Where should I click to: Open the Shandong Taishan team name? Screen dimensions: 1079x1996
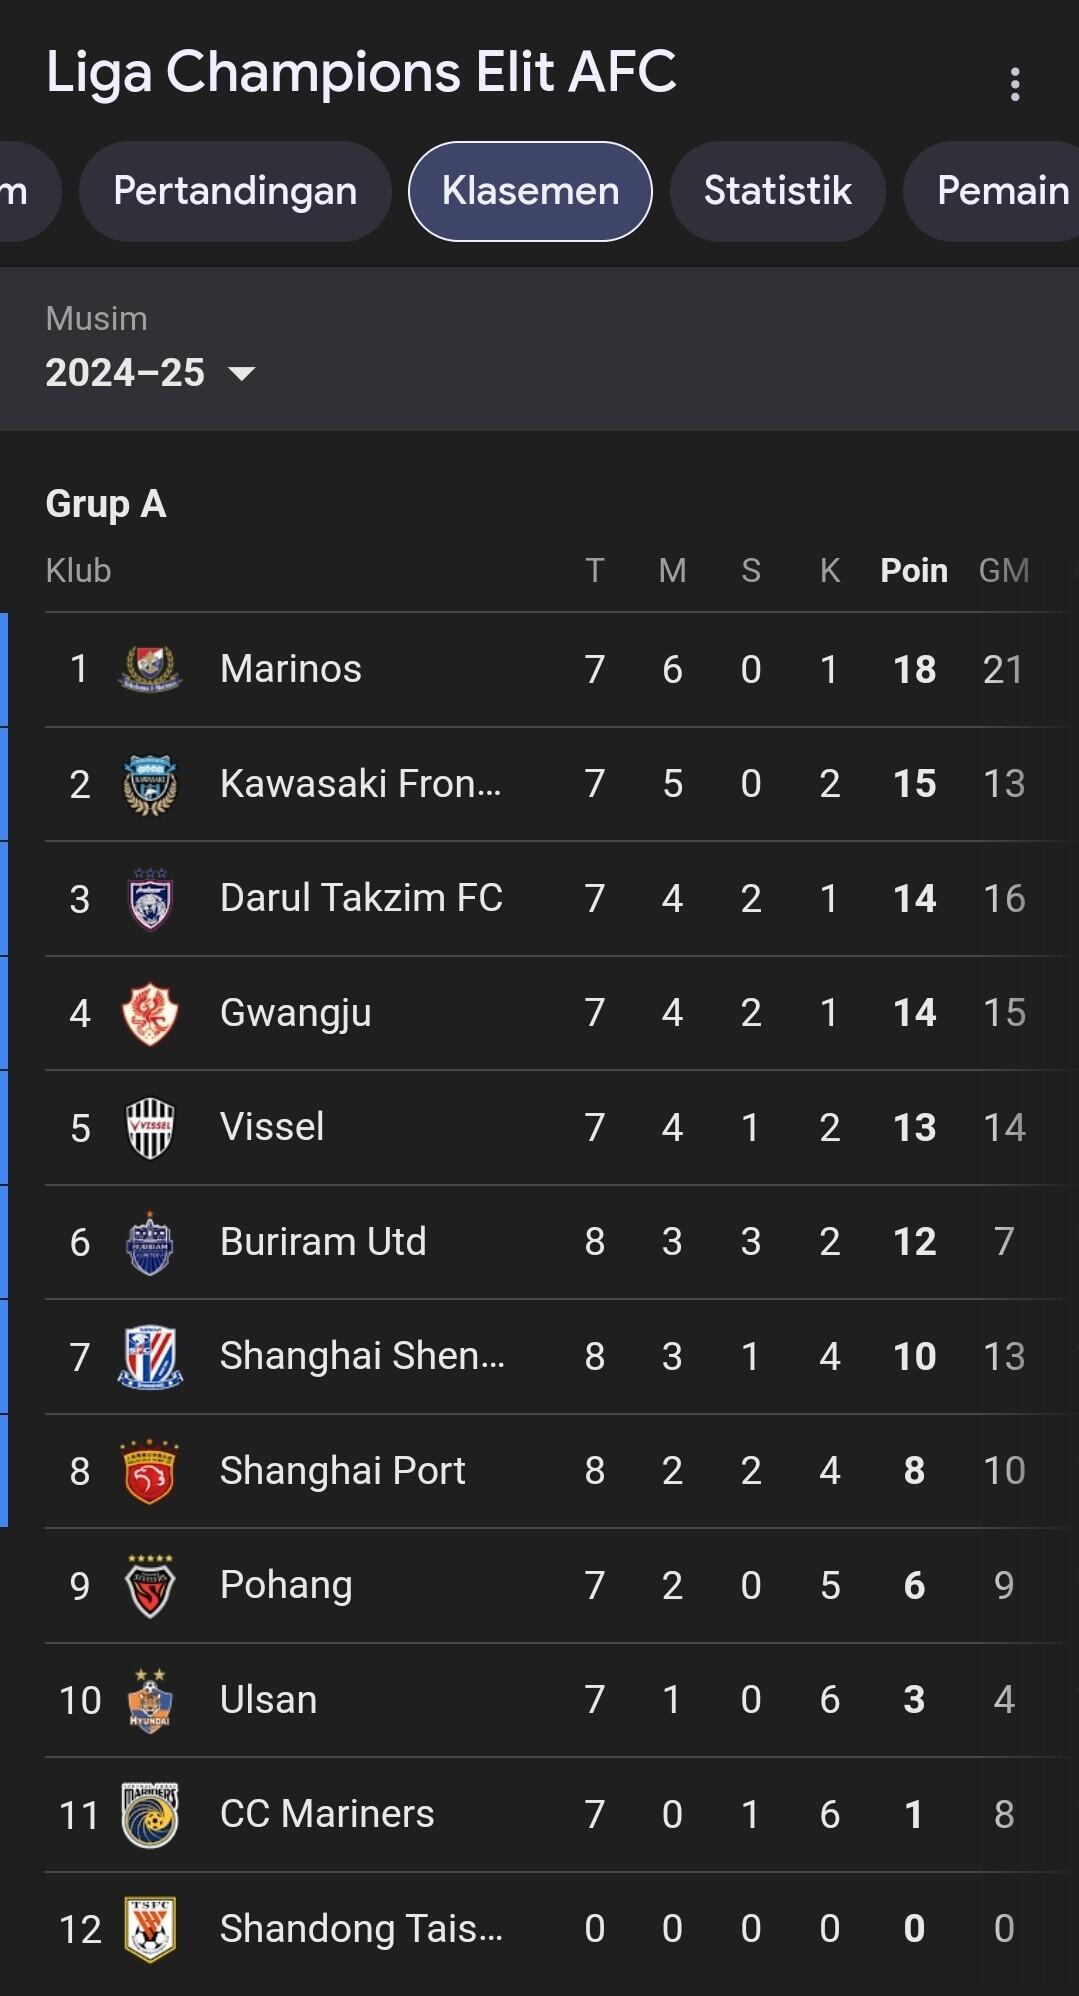click(x=361, y=1928)
